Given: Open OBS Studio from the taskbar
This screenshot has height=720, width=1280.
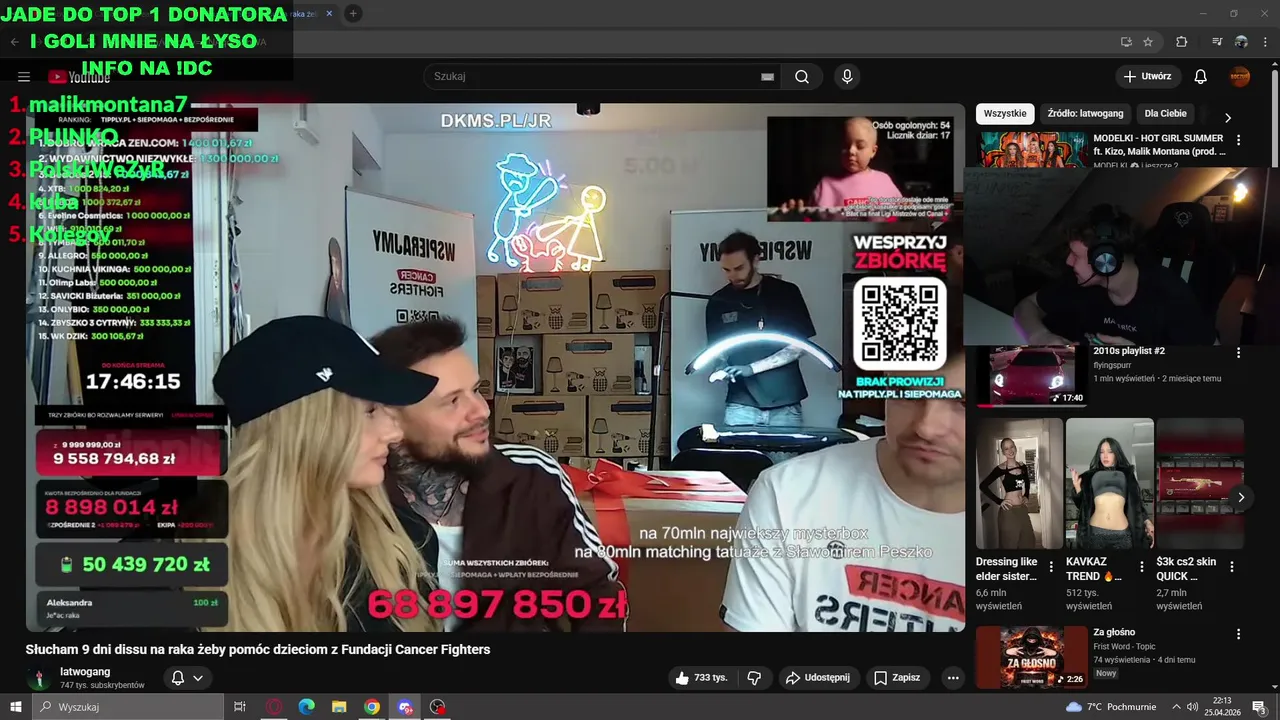Looking at the screenshot, I should pos(438,707).
